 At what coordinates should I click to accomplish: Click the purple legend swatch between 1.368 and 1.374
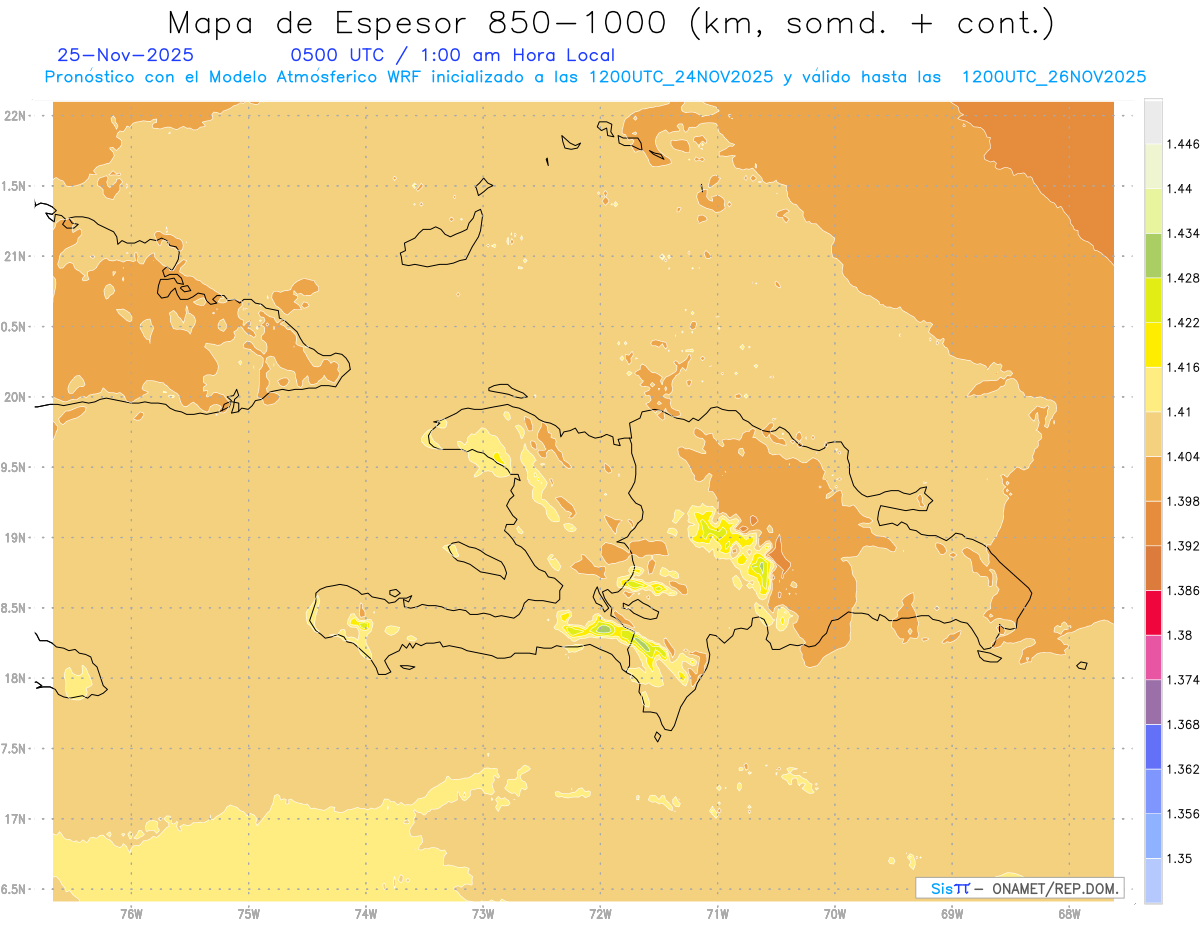pyautogui.click(x=1153, y=702)
